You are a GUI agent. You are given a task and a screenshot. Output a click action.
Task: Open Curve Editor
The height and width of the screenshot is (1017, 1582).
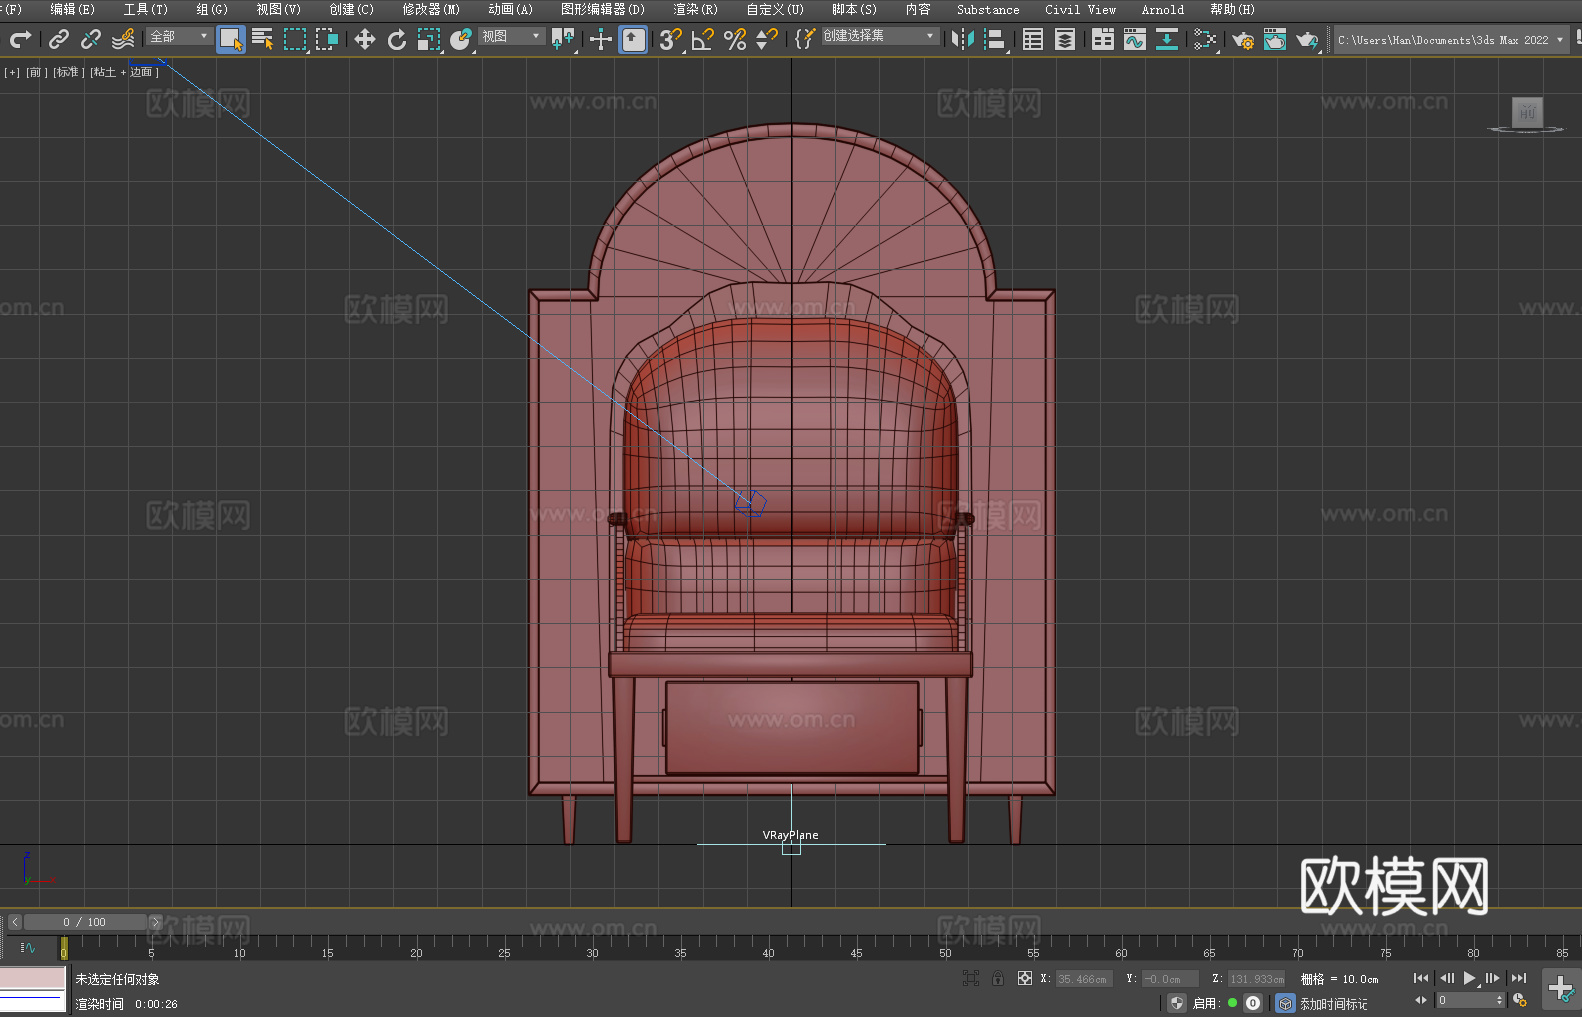pos(1135,39)
